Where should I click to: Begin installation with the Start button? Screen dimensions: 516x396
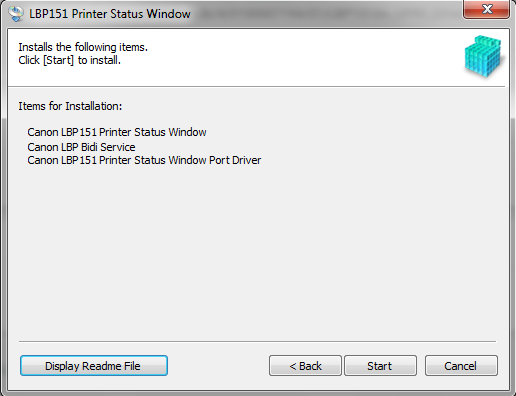[x=380, y=366]
